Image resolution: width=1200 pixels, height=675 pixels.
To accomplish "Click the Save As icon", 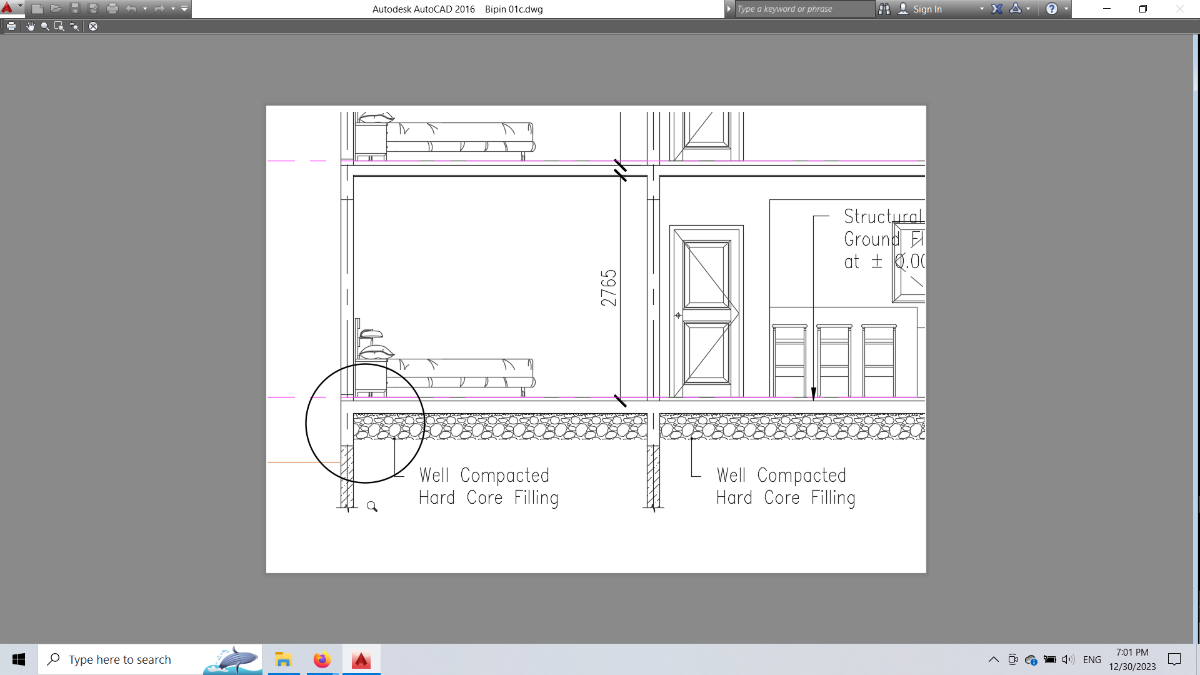I will coord(93,9).
